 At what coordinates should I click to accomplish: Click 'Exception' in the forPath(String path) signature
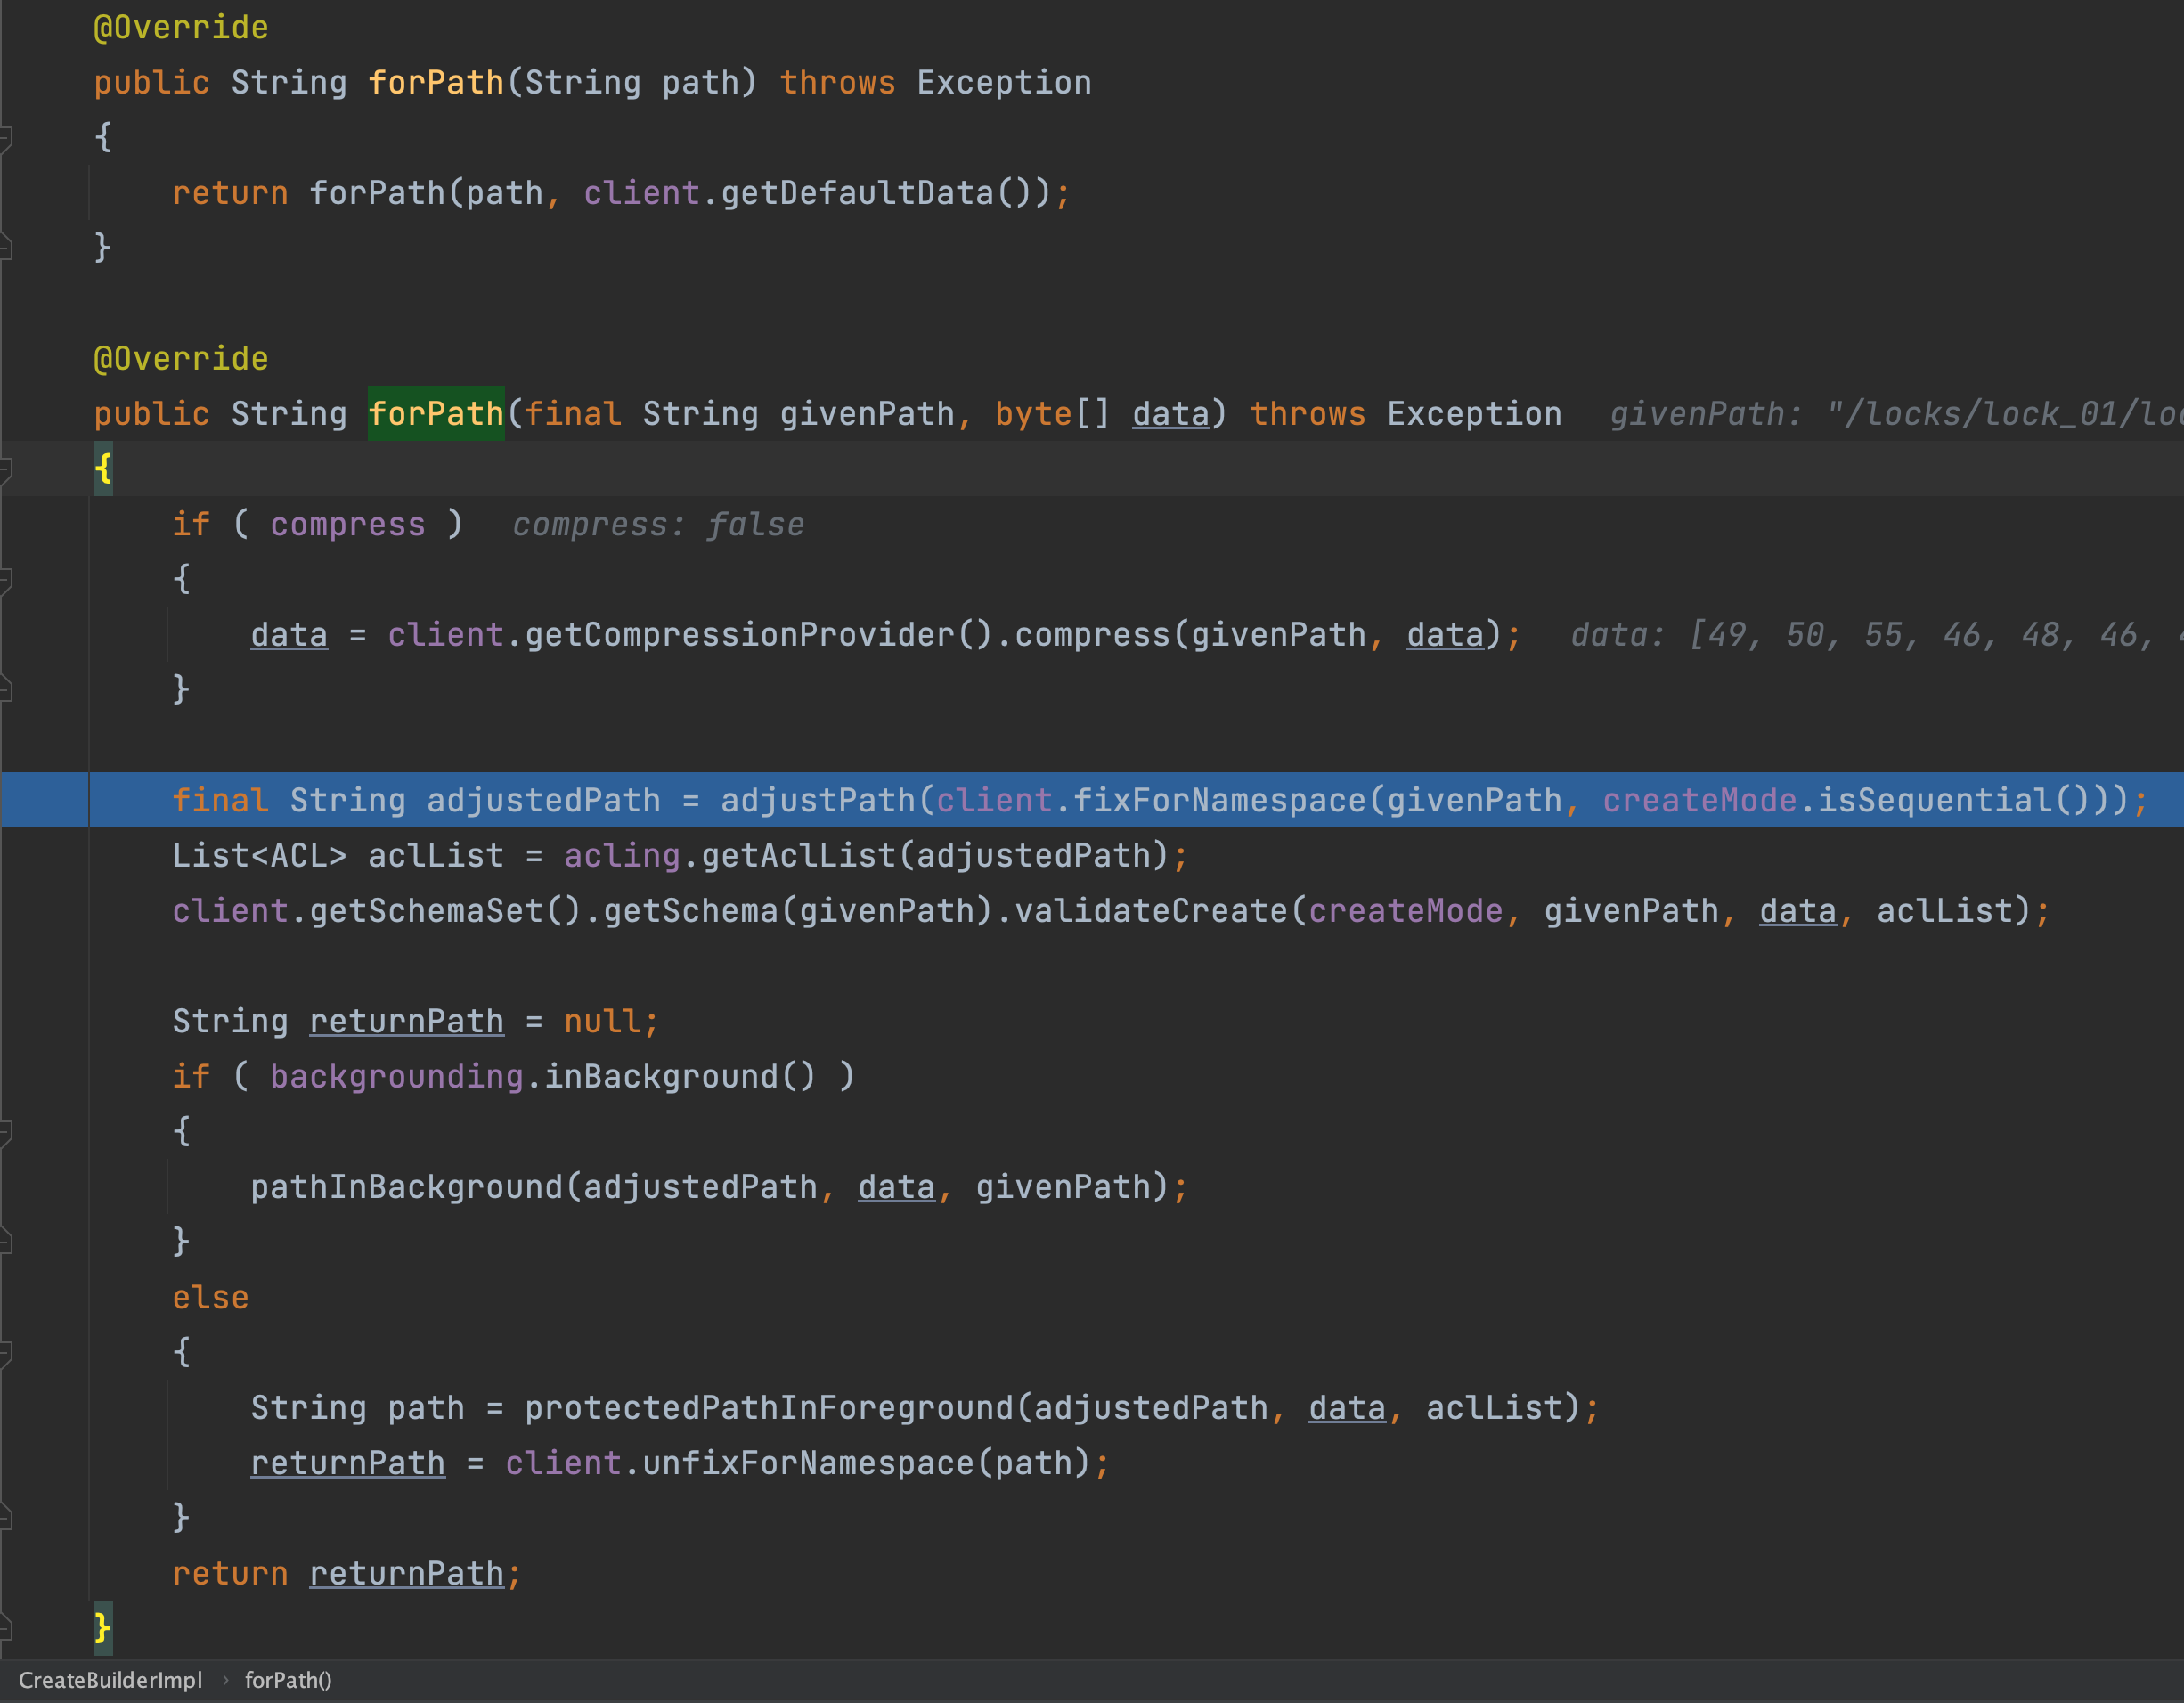pyautogui.click(x=1004, y=82)
